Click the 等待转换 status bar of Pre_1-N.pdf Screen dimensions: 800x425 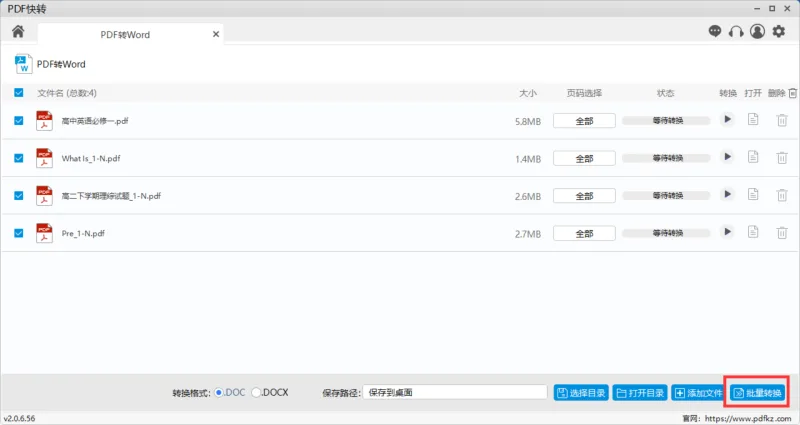(x=666, y=233)
